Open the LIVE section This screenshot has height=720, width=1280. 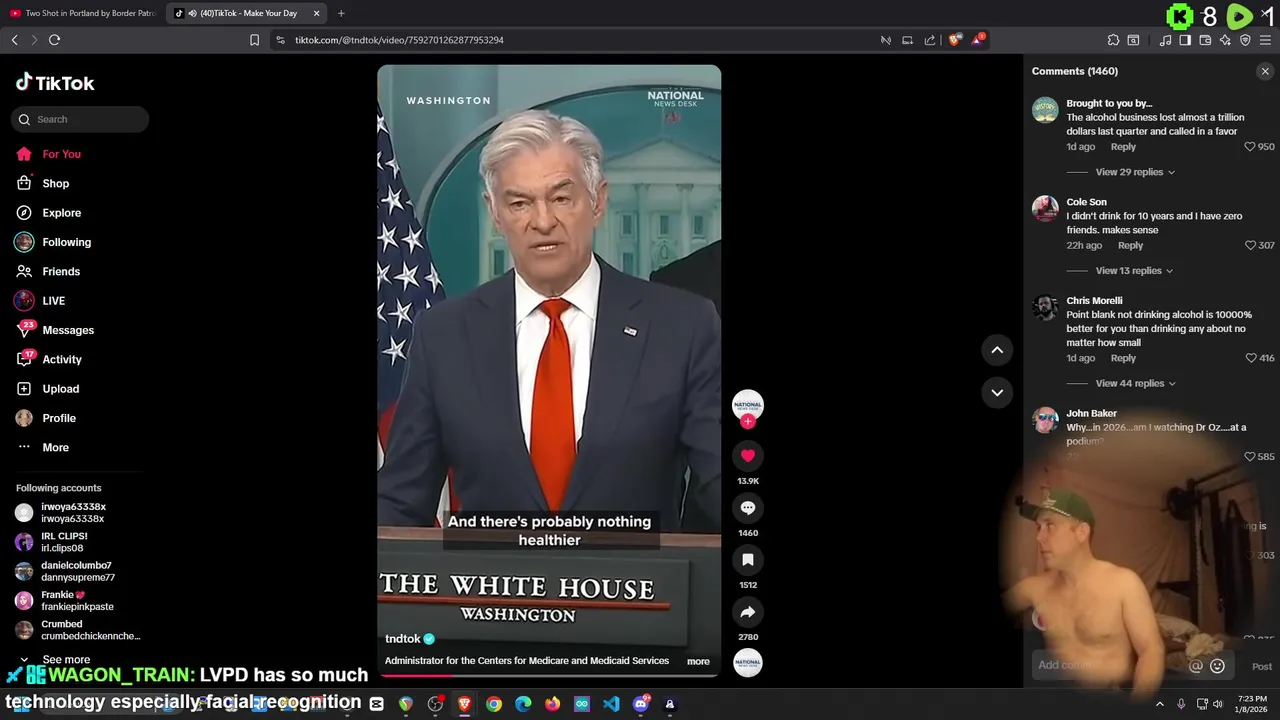tap(40, 301)
